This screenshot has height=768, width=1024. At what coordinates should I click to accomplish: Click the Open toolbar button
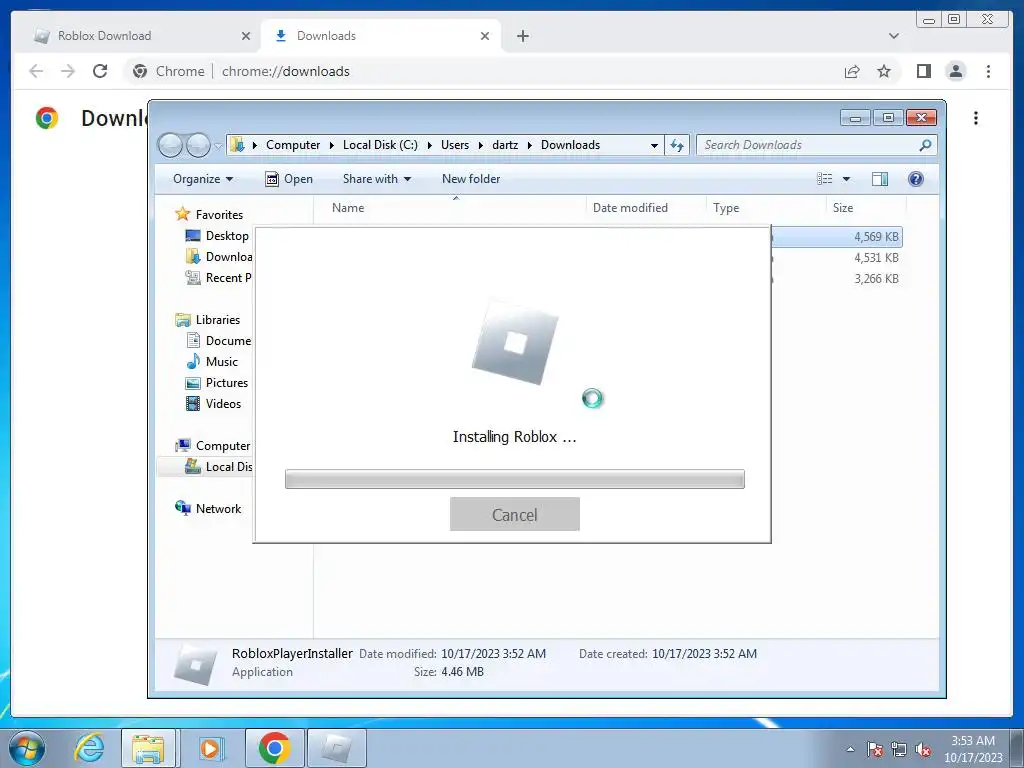(x=289, y=179)
